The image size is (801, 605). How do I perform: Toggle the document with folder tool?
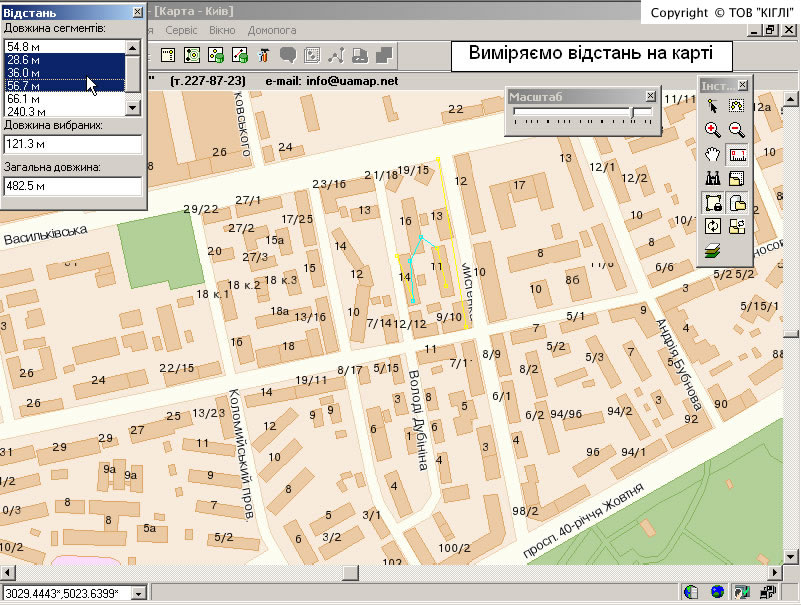pyautogui.click(x=737, y=202)
